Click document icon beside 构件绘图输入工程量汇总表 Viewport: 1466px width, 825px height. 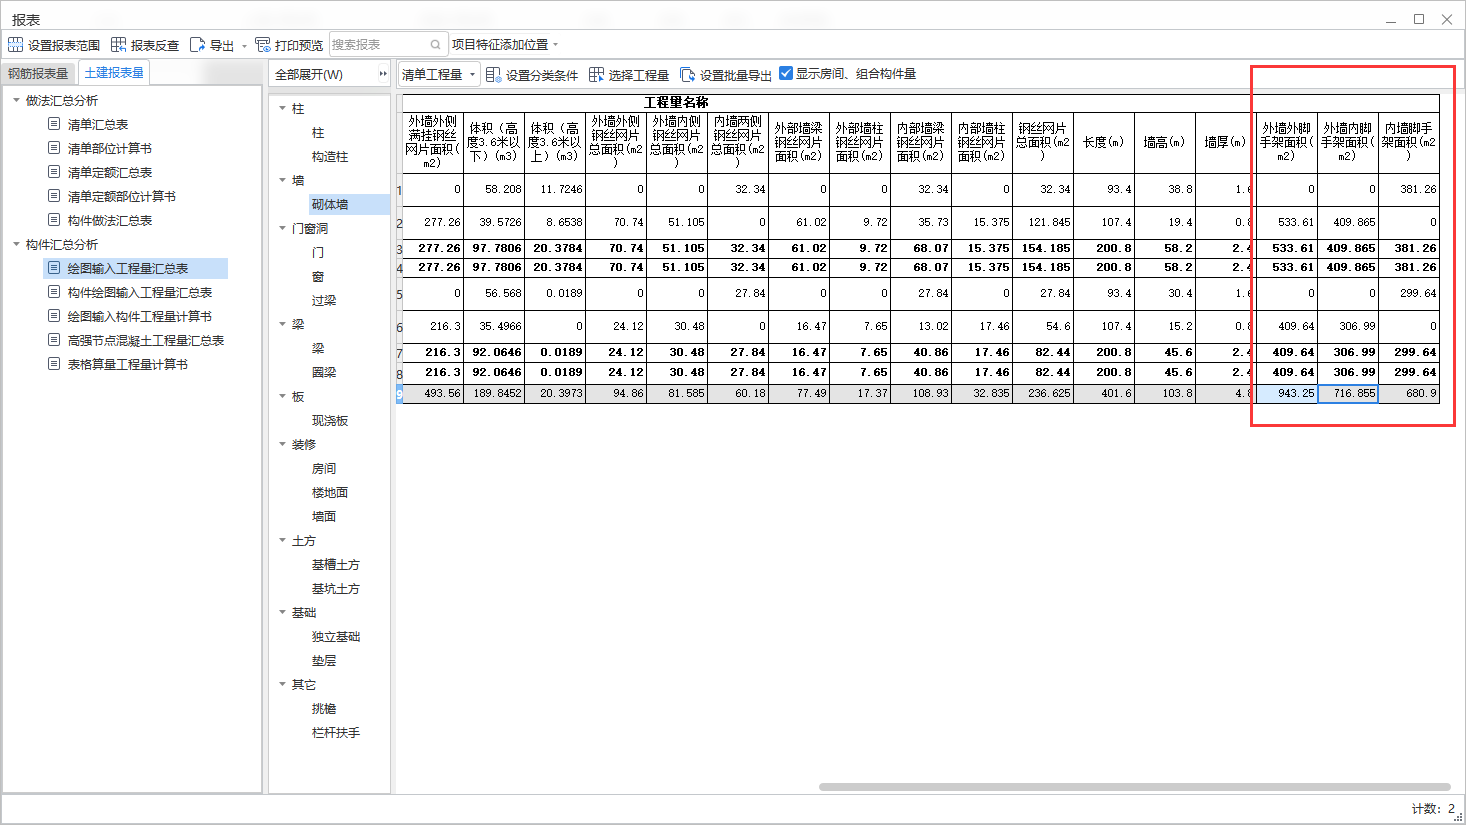pyautogui.click(x=54, y=292)
